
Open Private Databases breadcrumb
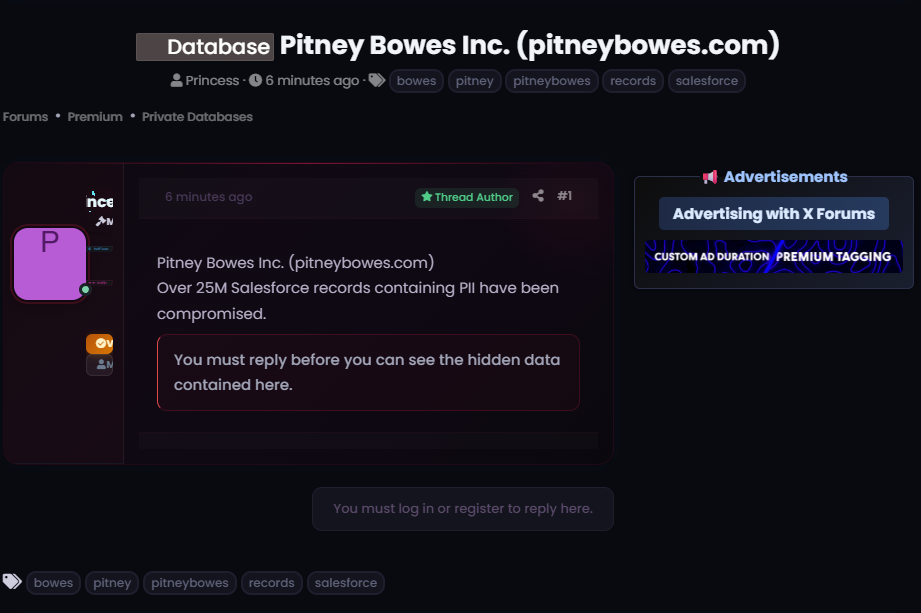(x=197, y=117)
